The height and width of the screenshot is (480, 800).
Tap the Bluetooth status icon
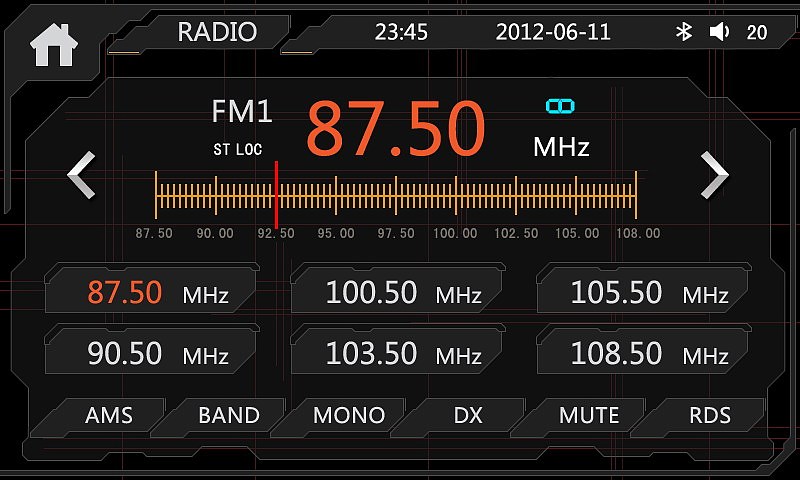click(684, 32)
